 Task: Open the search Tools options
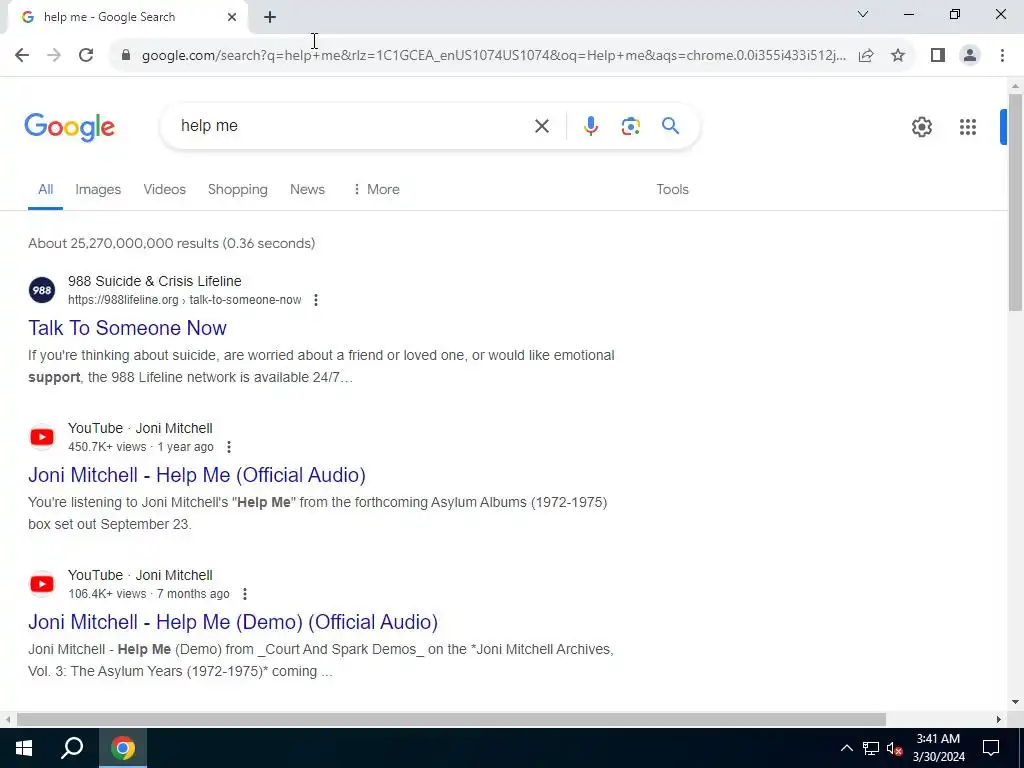(x=672, y=189)
